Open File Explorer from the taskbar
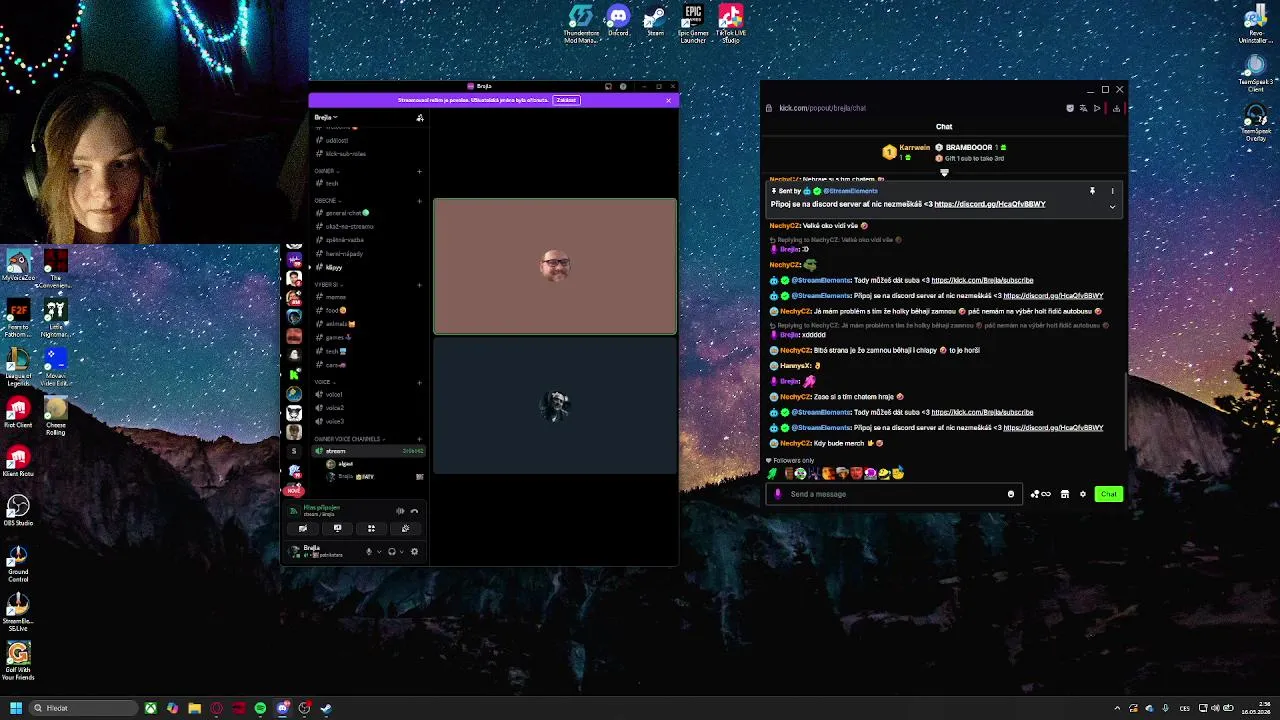Screen dimensions: 1280x720 194,708
